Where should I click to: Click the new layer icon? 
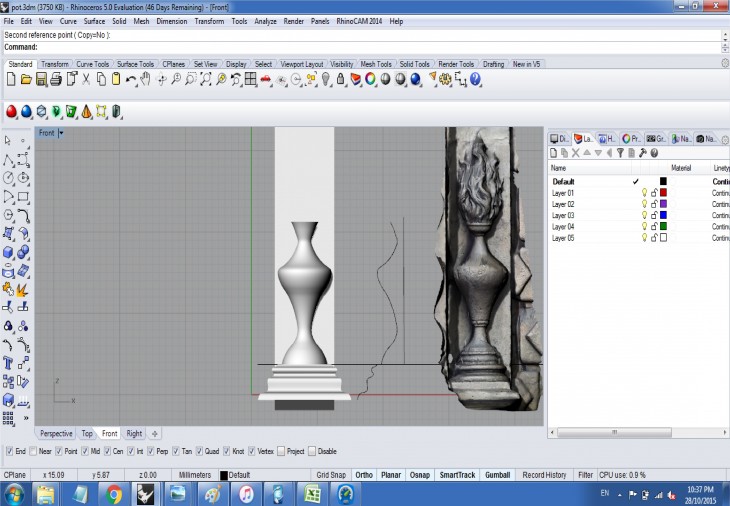(x=553, y=153)
